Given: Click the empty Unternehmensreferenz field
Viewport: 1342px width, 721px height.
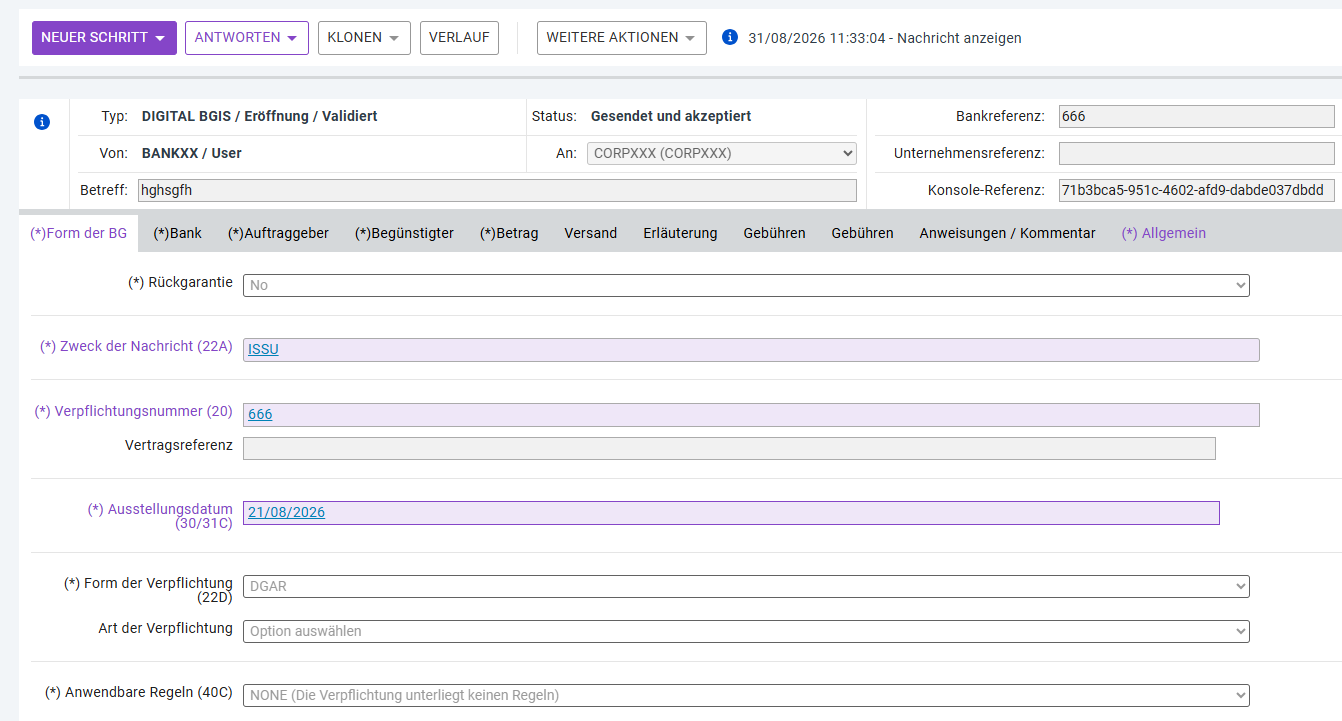Looking at the screenshot, I should tap(1196, 153).
